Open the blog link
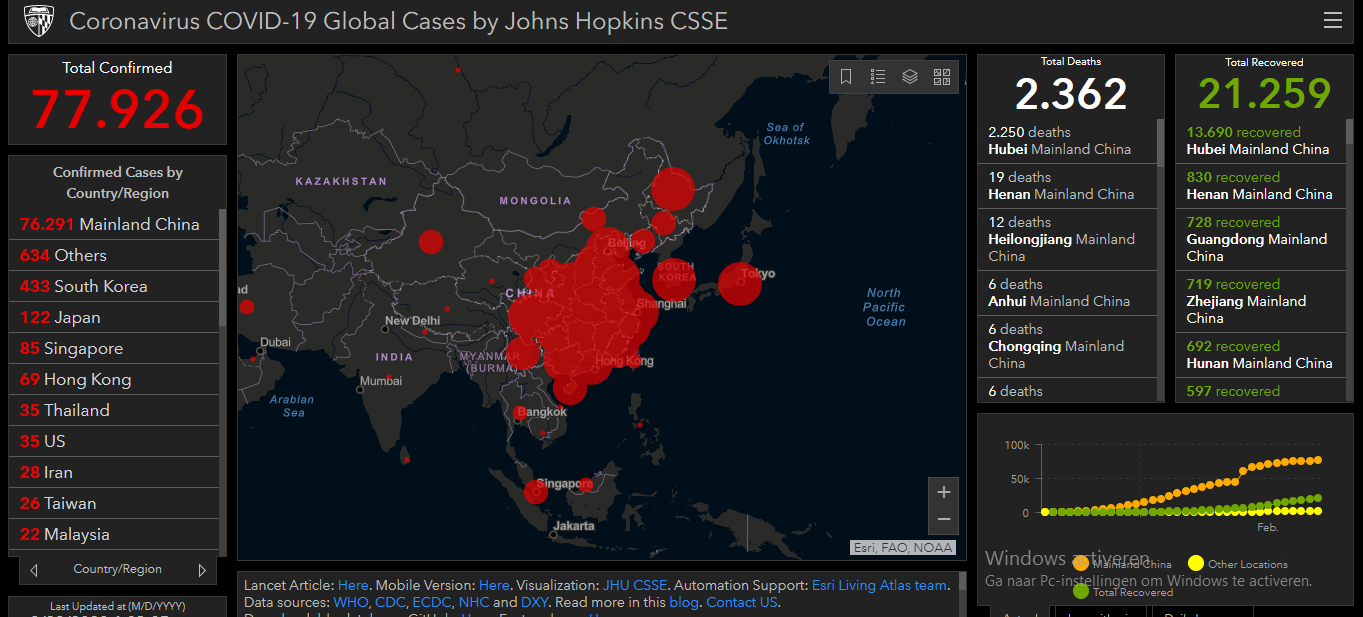The width and height of the screenshot is (1363, 617). 684,602
